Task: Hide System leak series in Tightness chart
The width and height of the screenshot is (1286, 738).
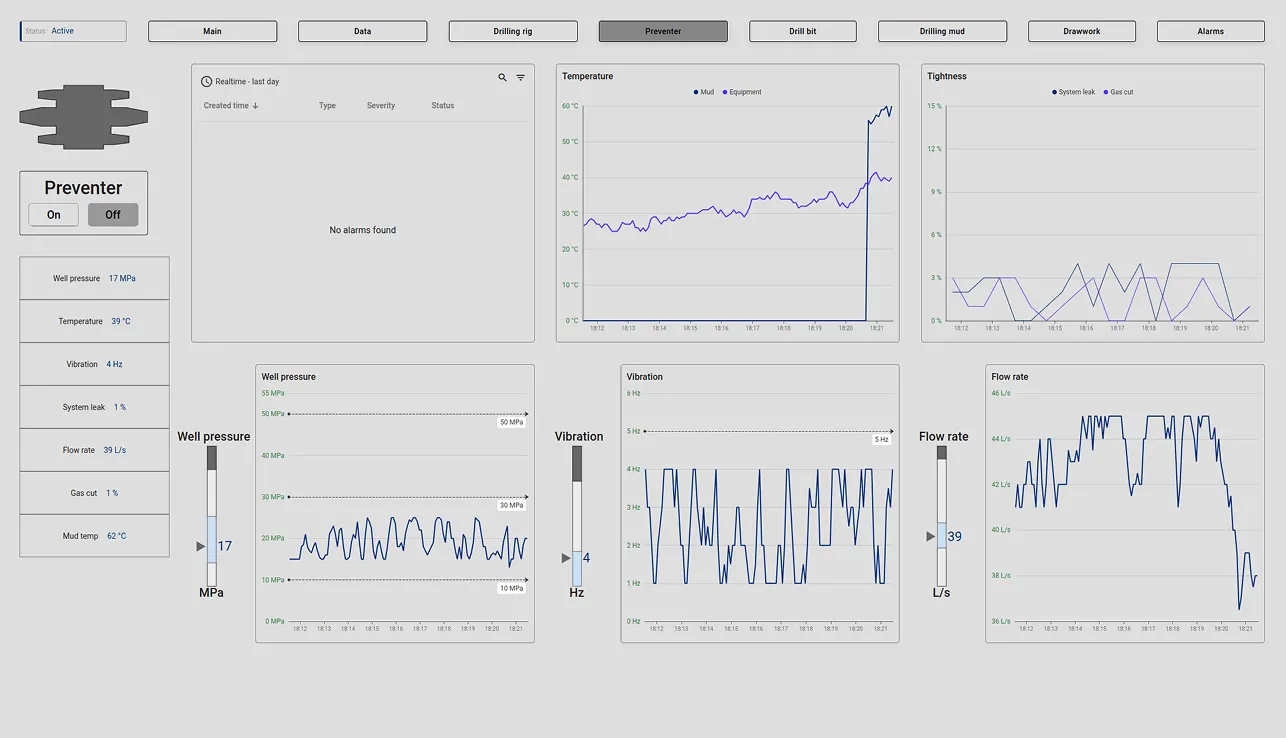Action: [1073, 92]
